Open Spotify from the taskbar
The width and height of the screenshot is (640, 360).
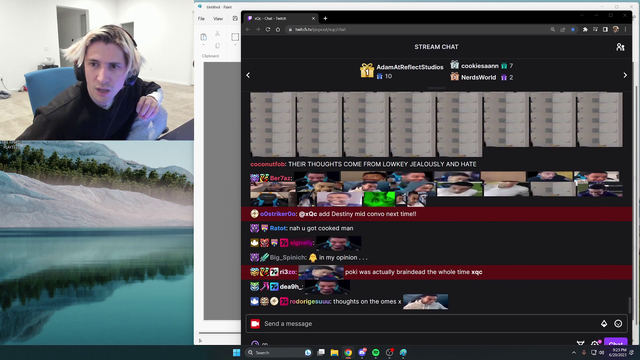click(x=376, y=353)
